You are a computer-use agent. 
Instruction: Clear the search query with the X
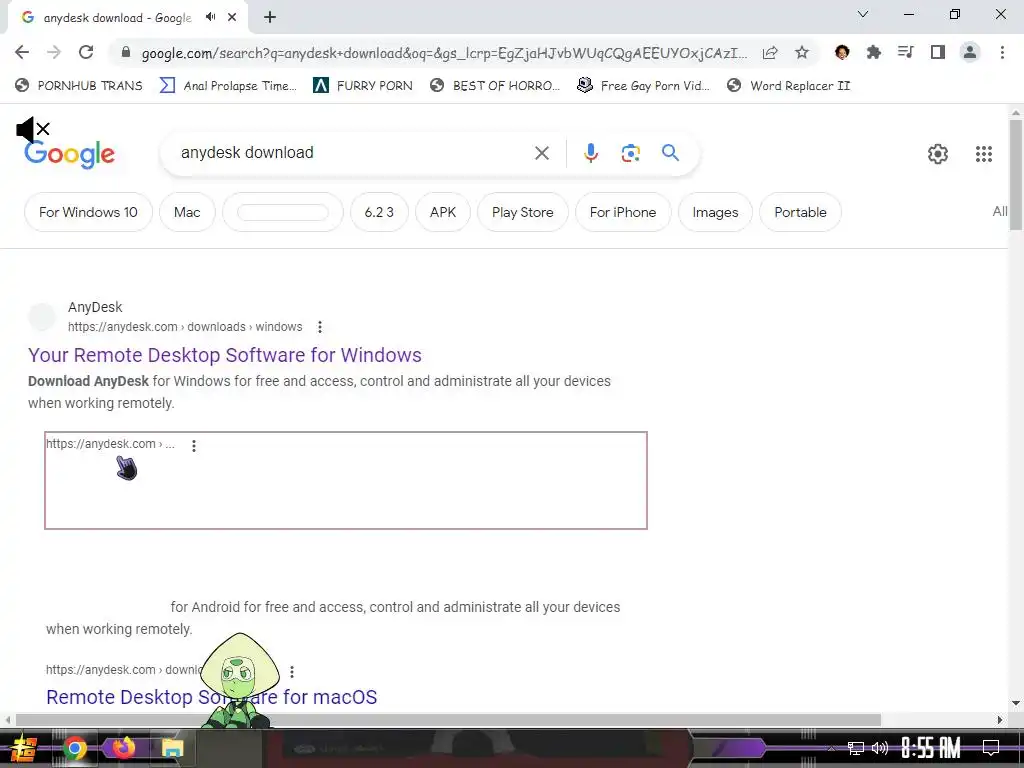(x=542, y=153)
